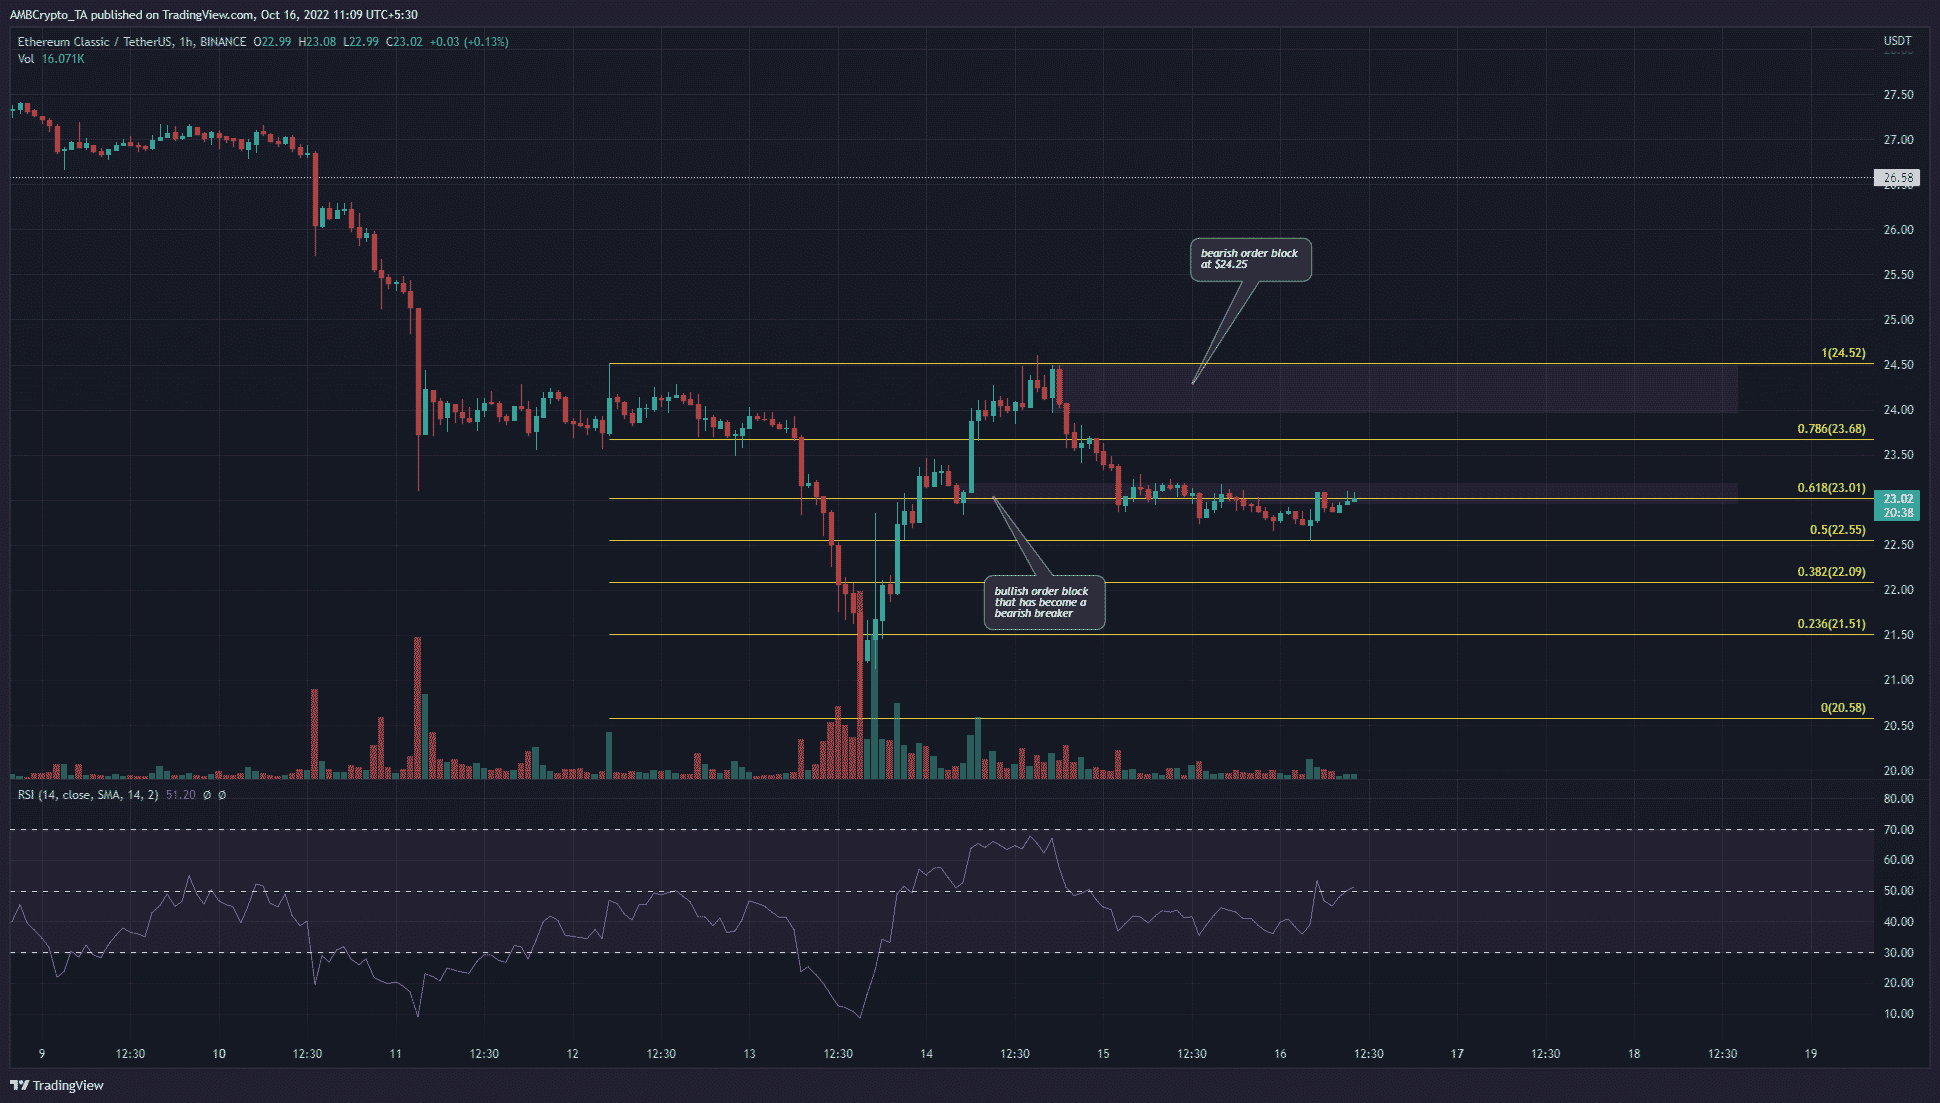Select the RSI (14, close, SMA, 14, 2) legend
1940x1103 pixels.
tap(88, 795)
